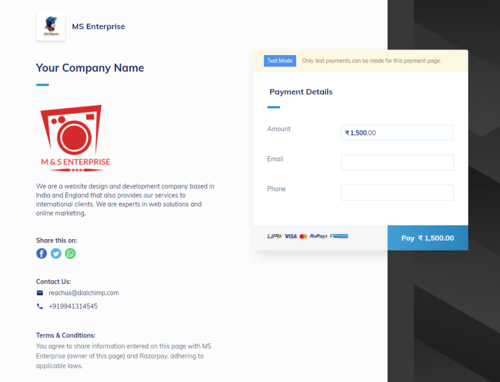Click the MS Enterprise merchant logo
500x382 pixels.
tap(51, 26)
